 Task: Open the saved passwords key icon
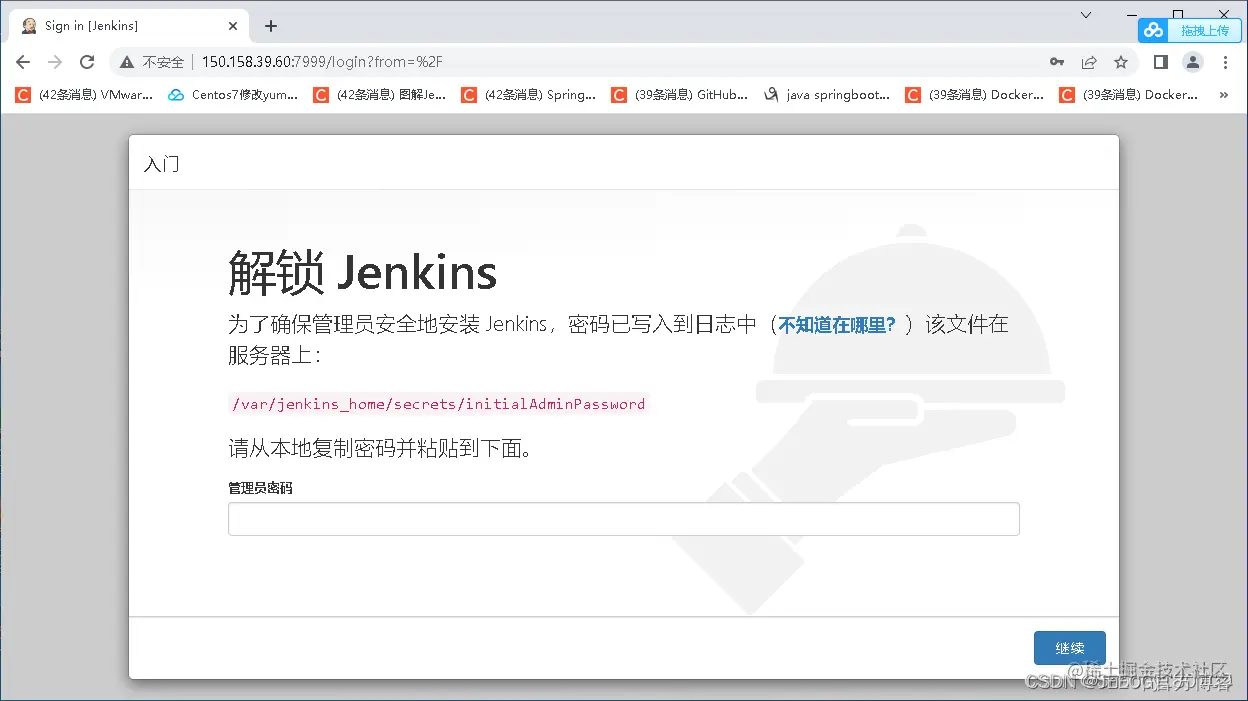(x=1057, y=62)
